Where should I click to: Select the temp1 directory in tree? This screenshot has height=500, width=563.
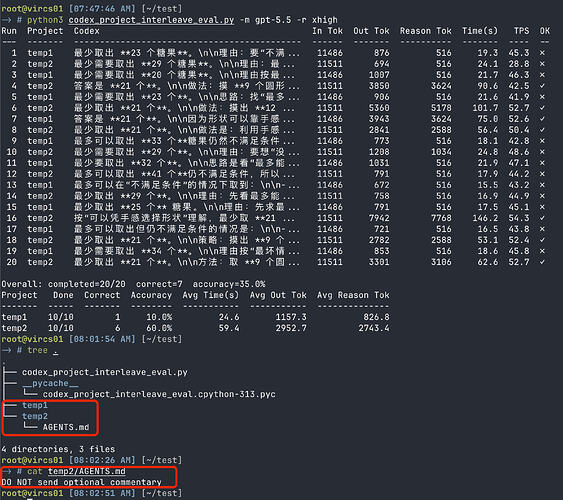[x=35, y=405]
